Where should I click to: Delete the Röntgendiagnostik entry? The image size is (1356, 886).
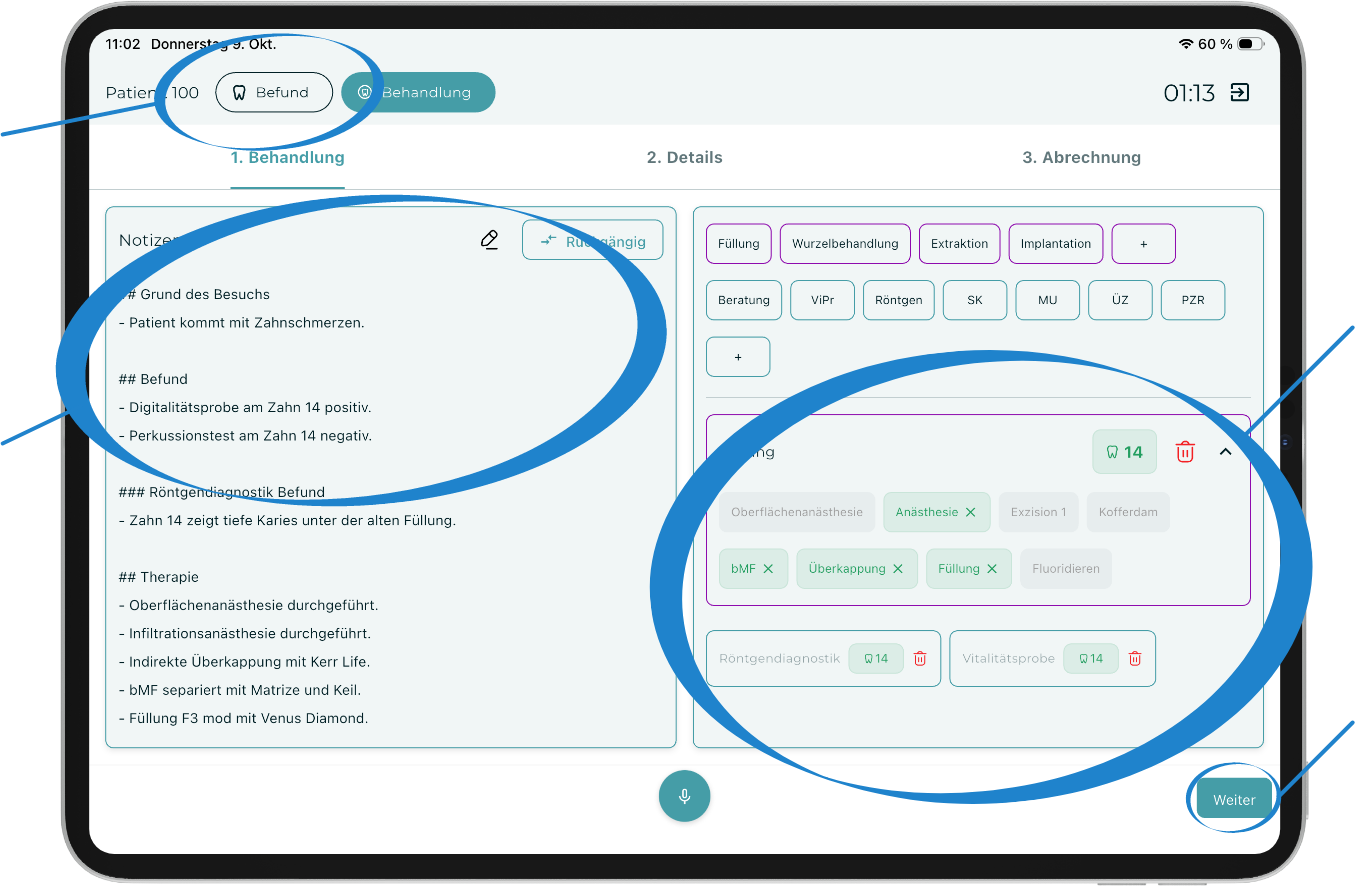tap(920, 659)
